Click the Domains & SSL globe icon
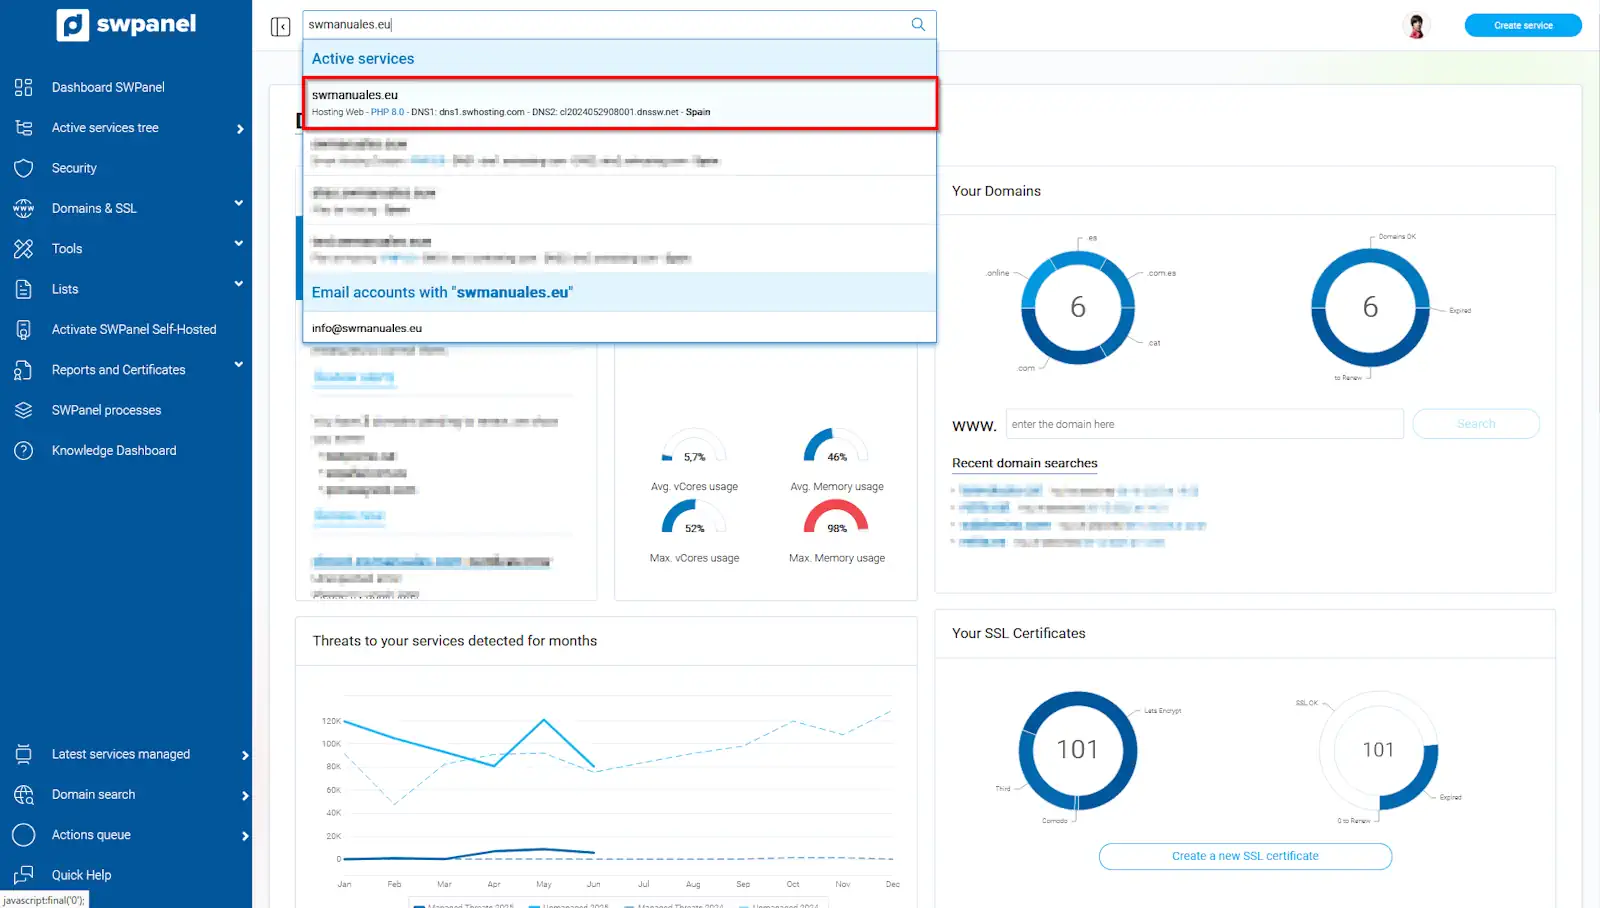 [24, 208]
